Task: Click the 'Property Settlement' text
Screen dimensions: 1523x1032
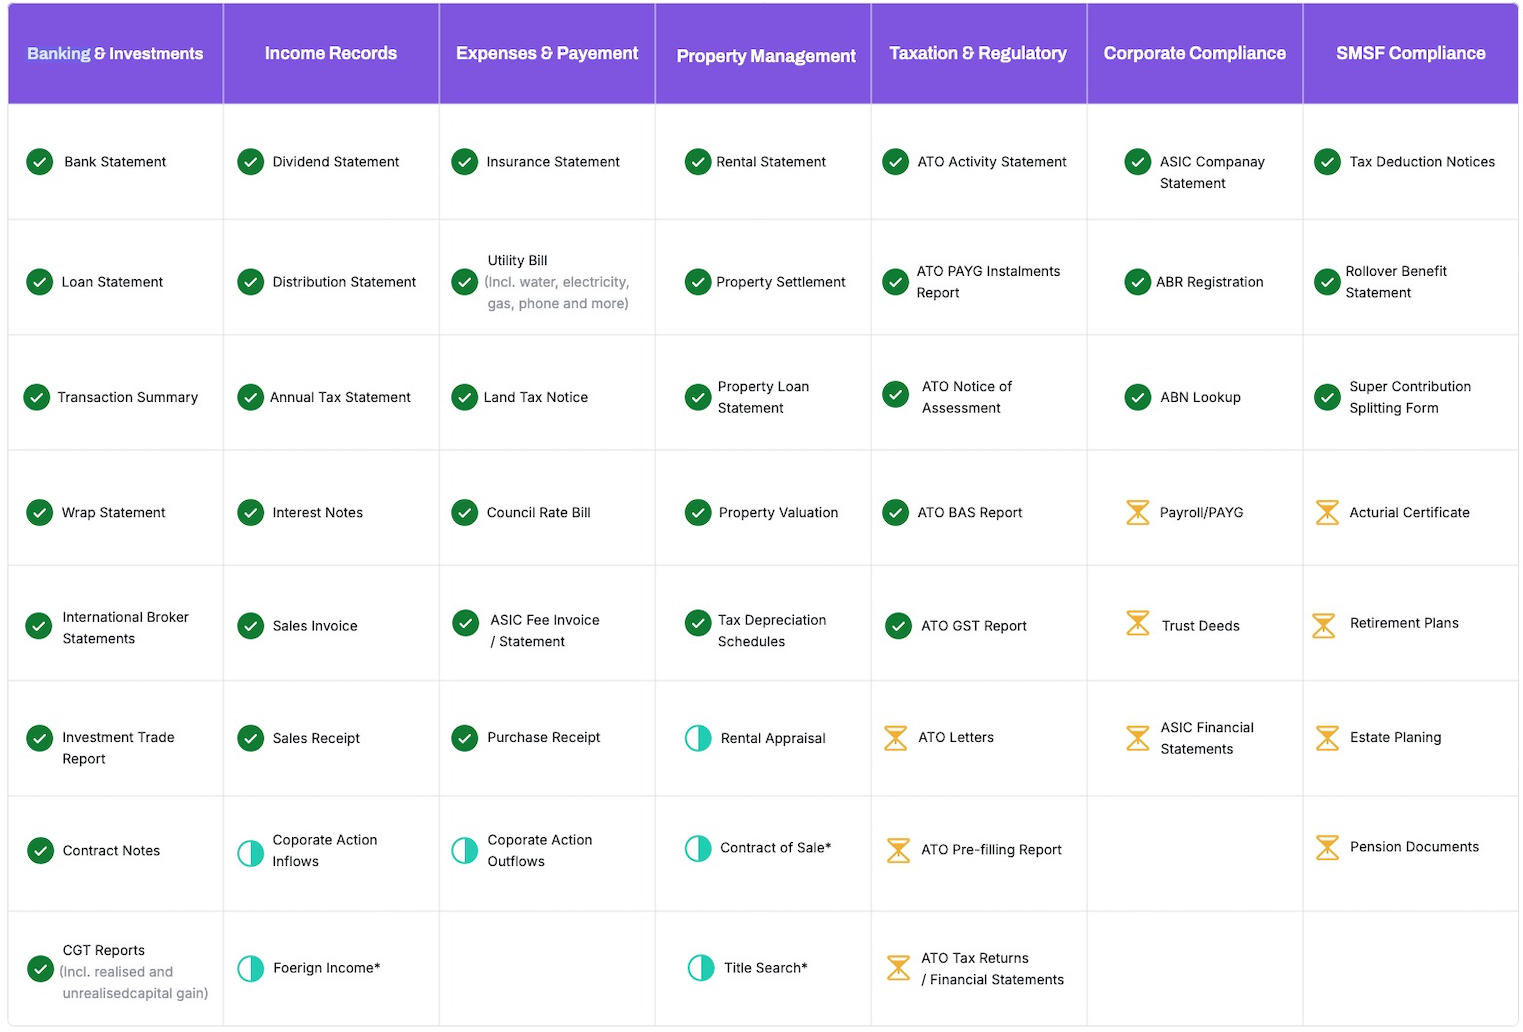Action: tap(780, 282)
